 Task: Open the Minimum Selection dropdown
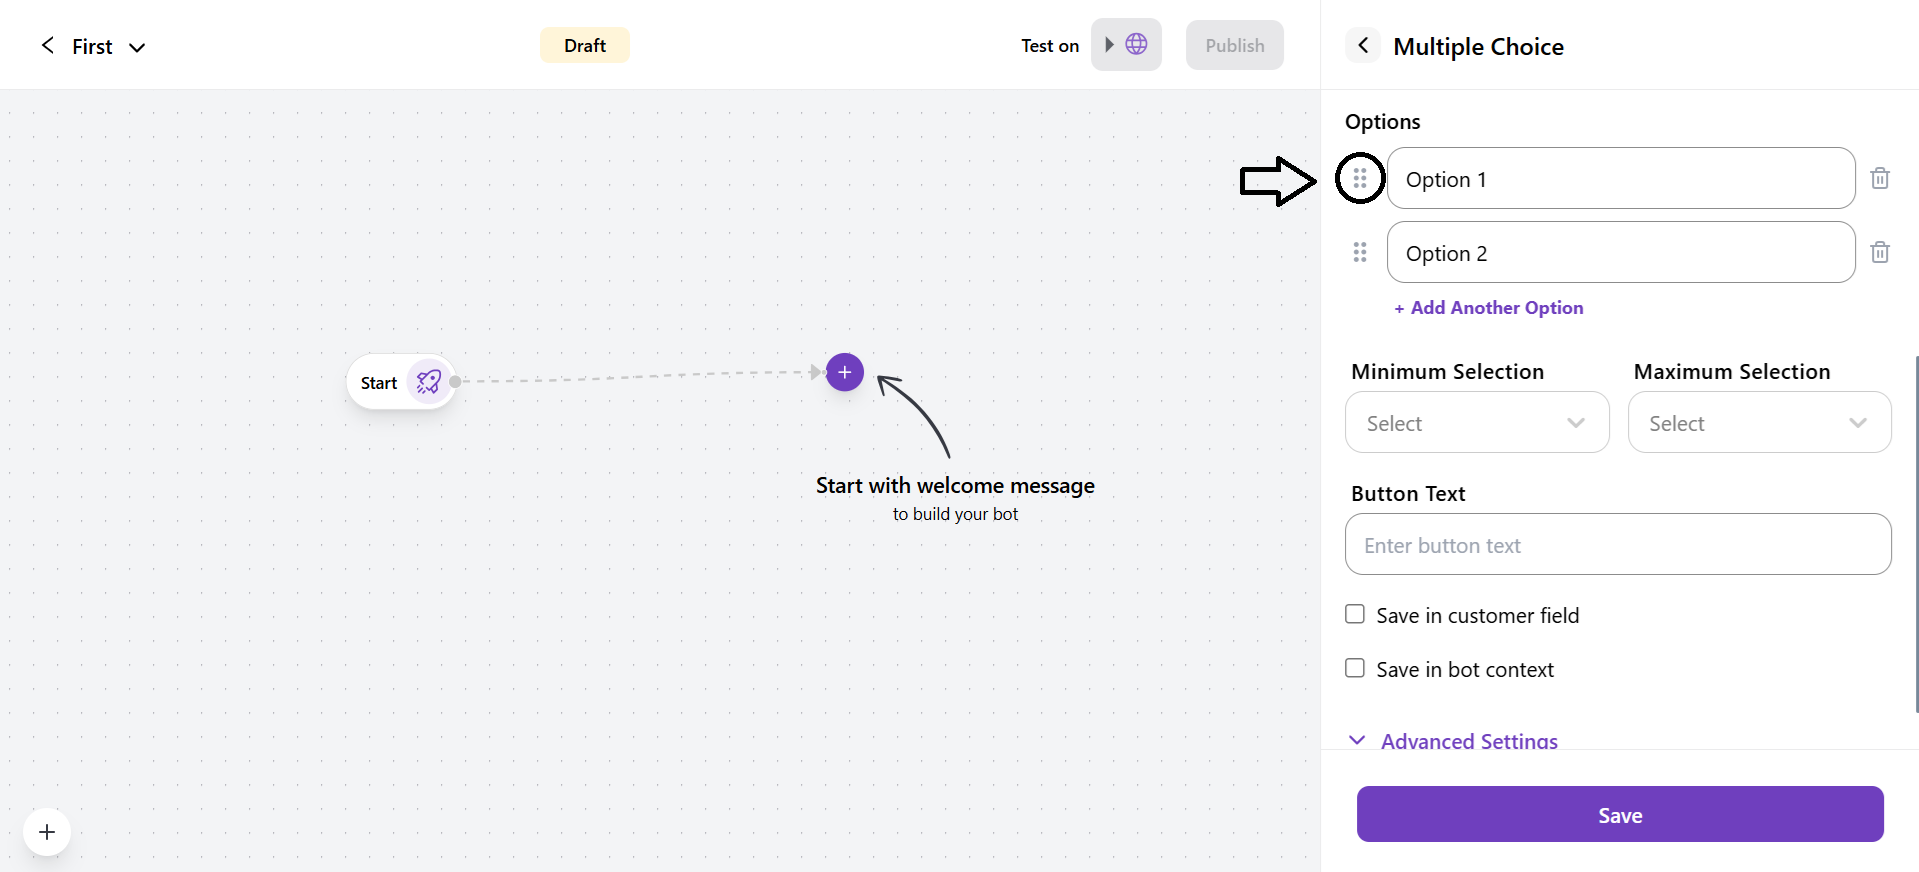[x=1476, y=423]
